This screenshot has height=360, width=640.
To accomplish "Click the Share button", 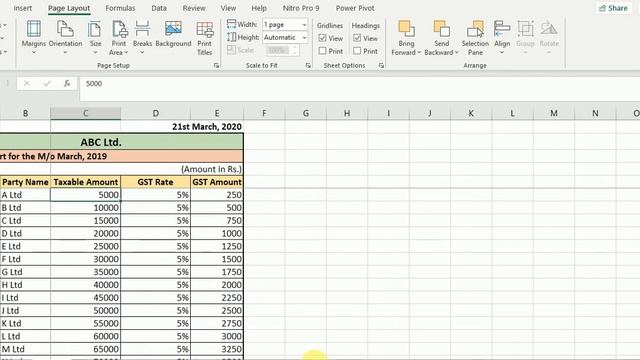I will pyautogui.click(x=613, y=8).
